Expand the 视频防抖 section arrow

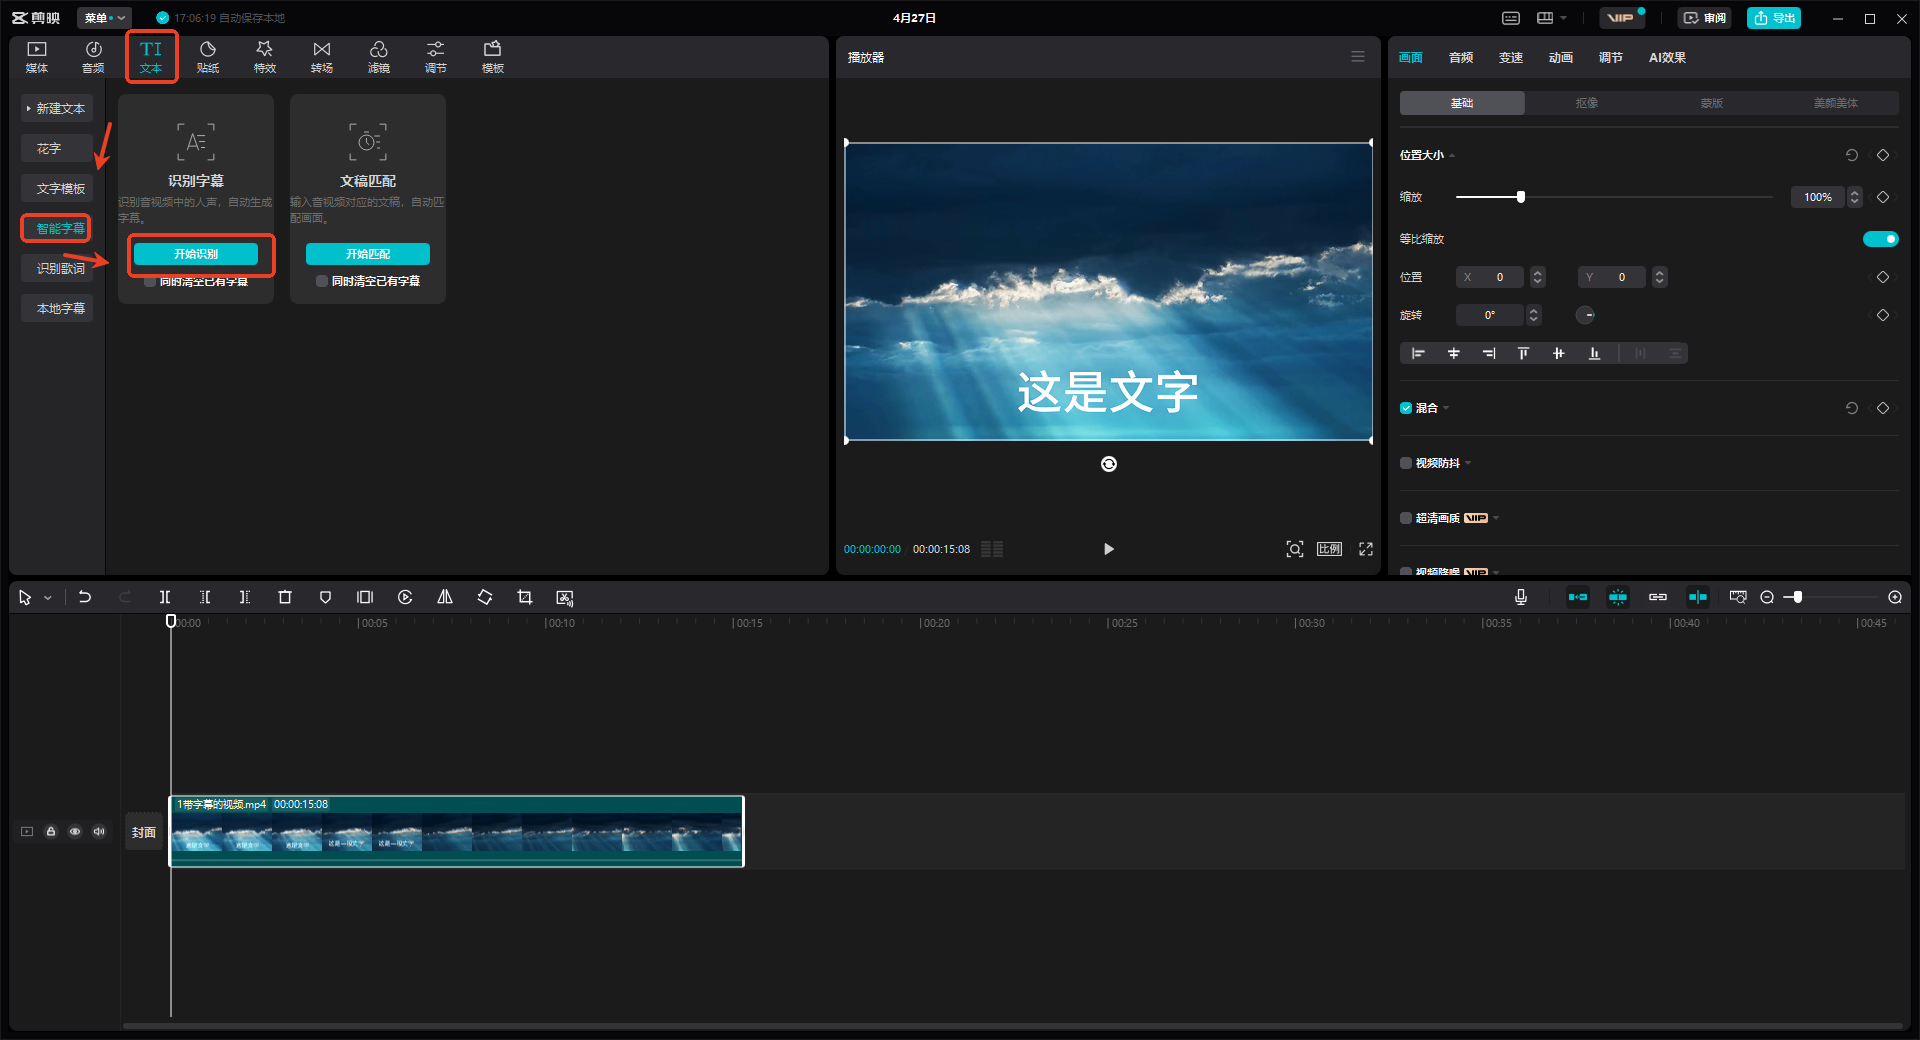pos(1468,463)
